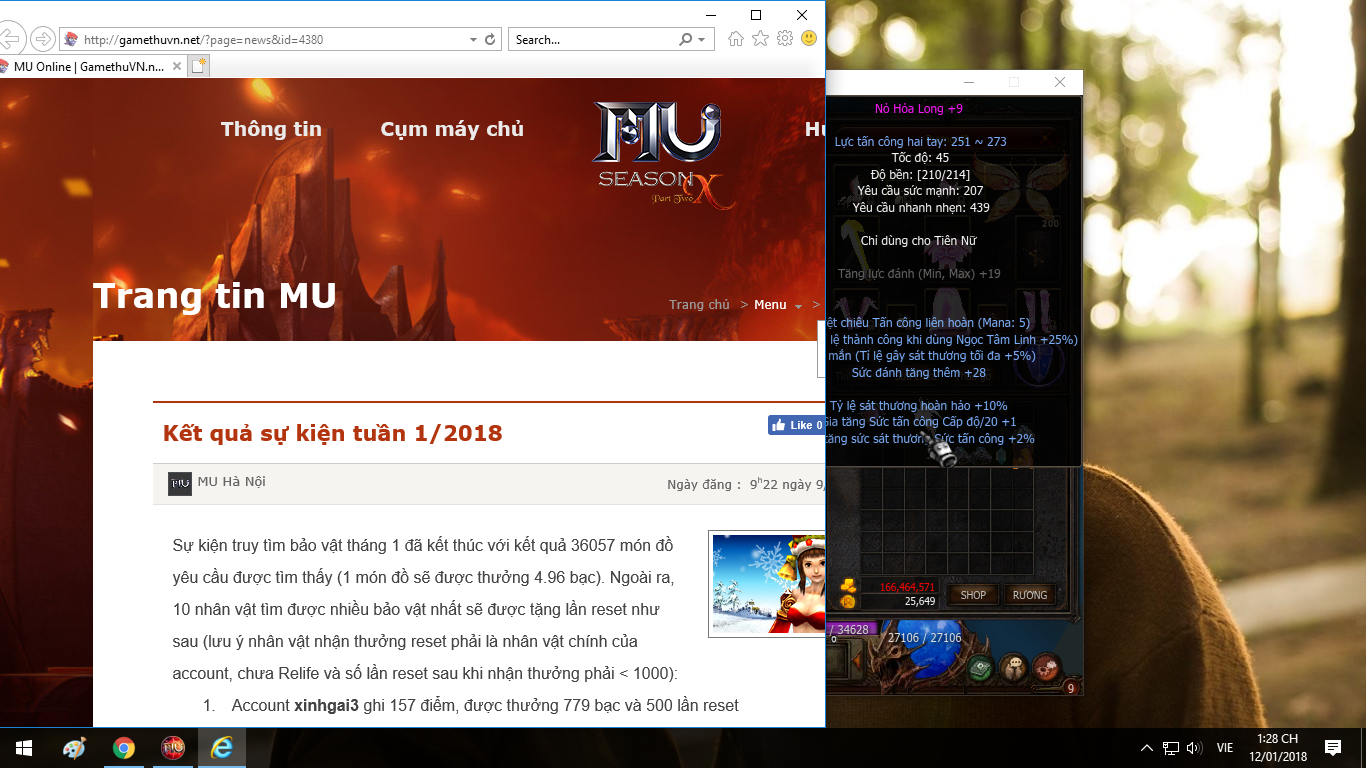Click the Kết quả sự kiện tuần 1/2018 headline
This screenshot has height=768, width=1366.
pyautogui.click(x=333, y=433)
